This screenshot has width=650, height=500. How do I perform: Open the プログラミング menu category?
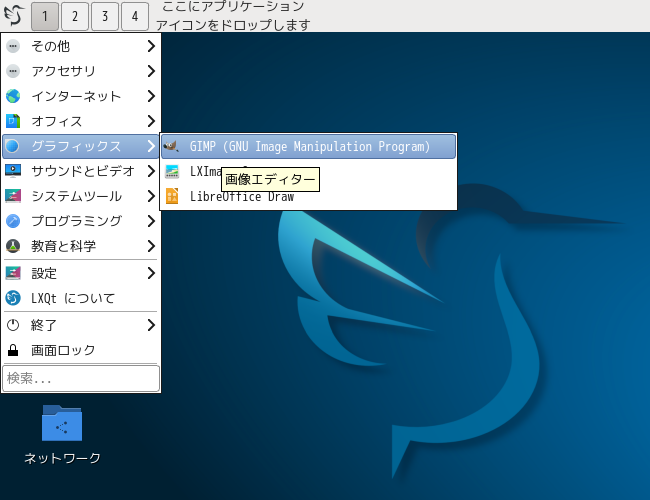pos(81,221)
